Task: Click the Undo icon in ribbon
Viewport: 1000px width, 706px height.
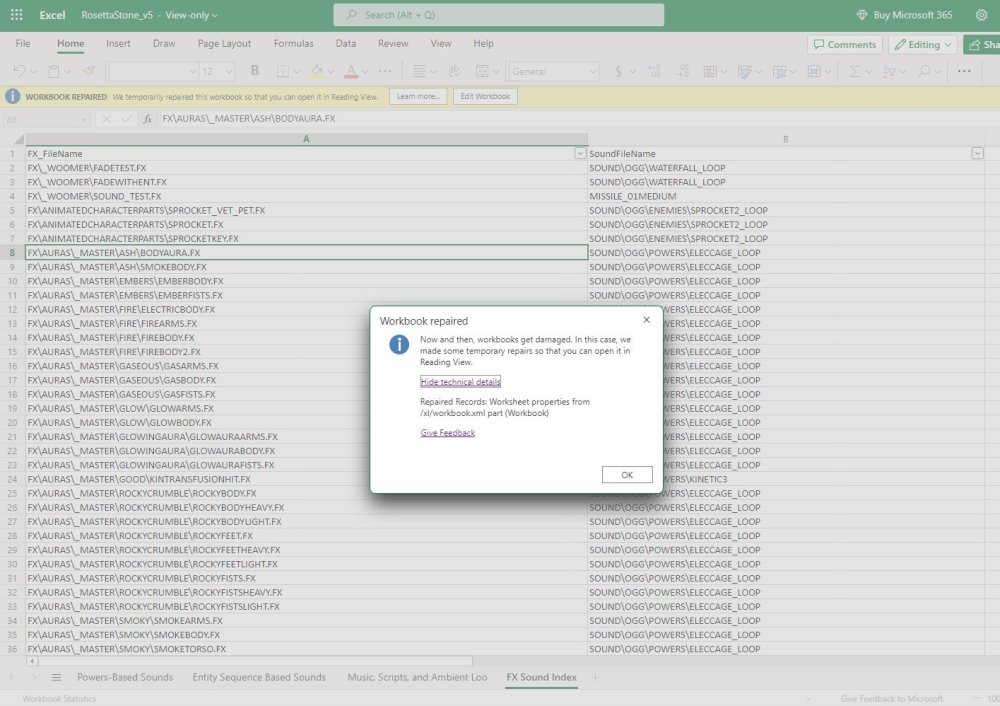Action: [21, 71]
